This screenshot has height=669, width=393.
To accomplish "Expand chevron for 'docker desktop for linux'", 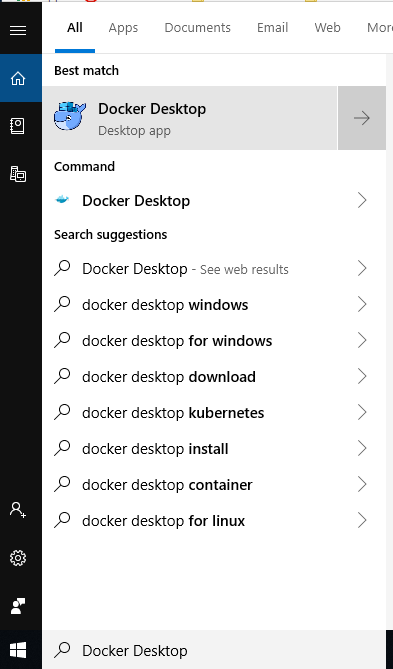I will pos(362,520).
